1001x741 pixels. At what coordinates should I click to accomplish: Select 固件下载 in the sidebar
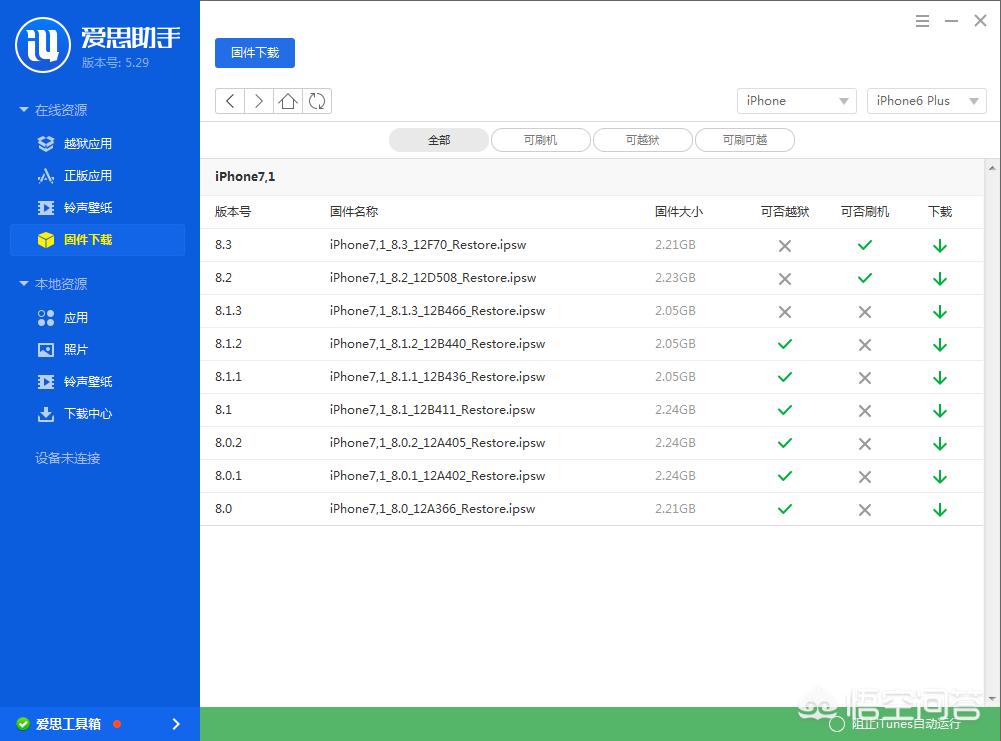point(98,239)
